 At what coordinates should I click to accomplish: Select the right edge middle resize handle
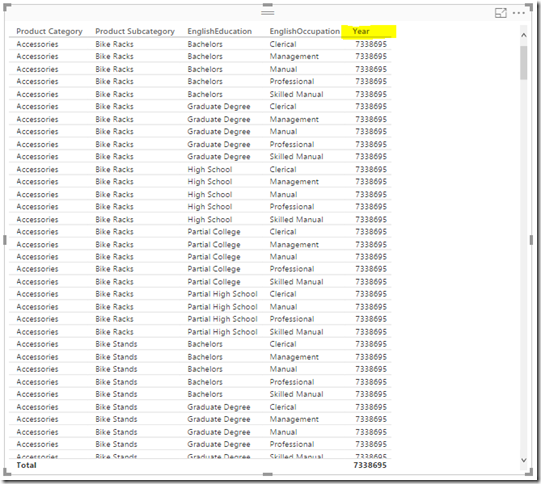(531, 240)
